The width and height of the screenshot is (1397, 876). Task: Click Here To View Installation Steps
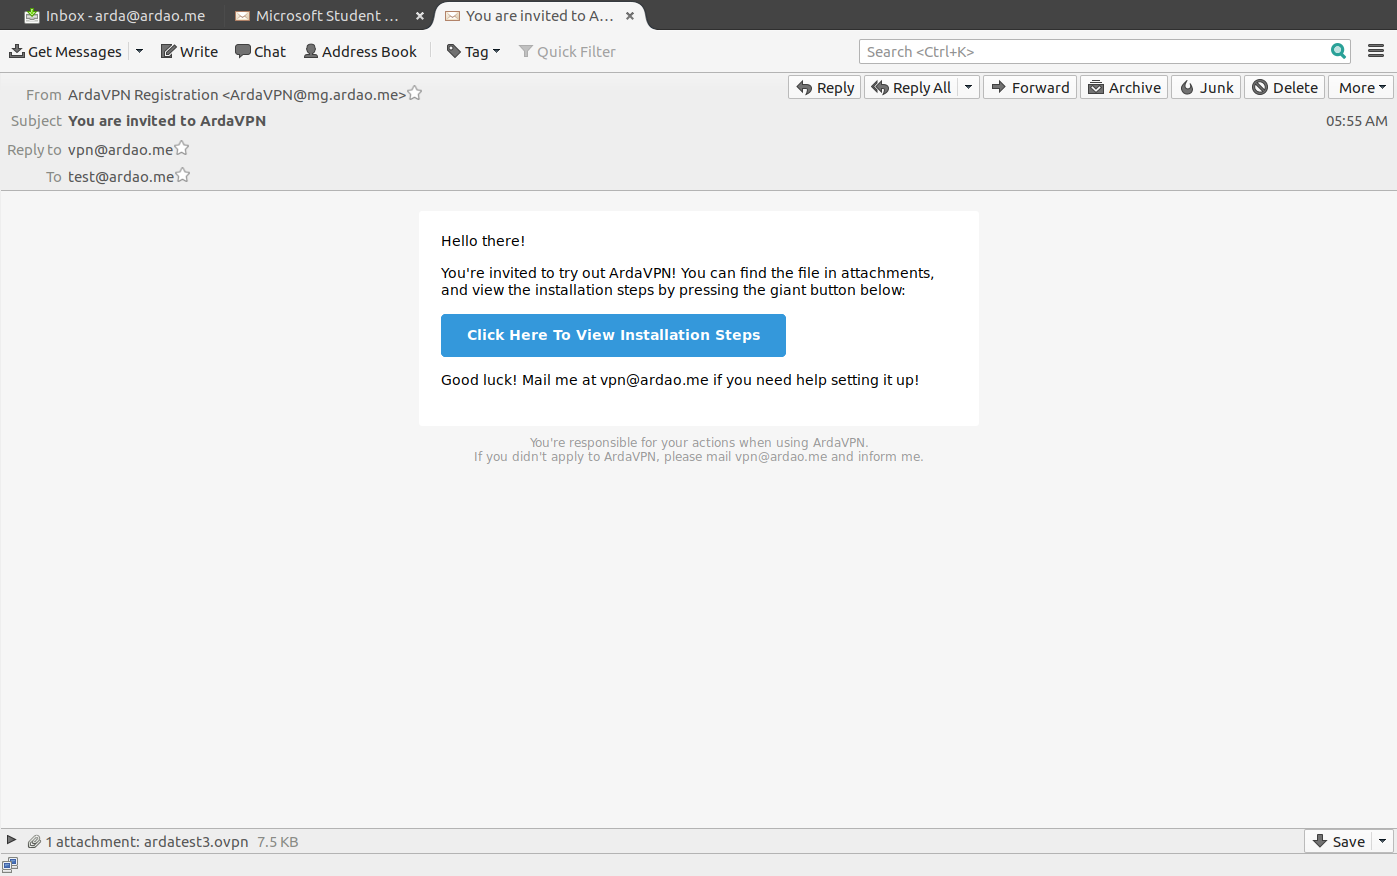point(613,335)
